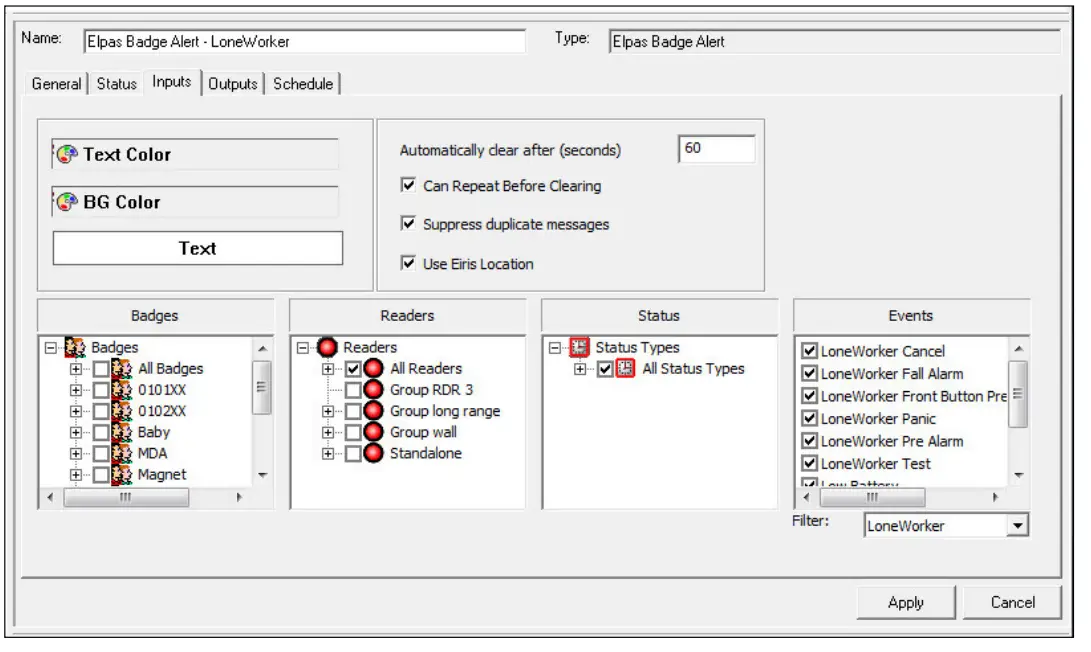Expand the All Badges node

[x=75, y=369]
